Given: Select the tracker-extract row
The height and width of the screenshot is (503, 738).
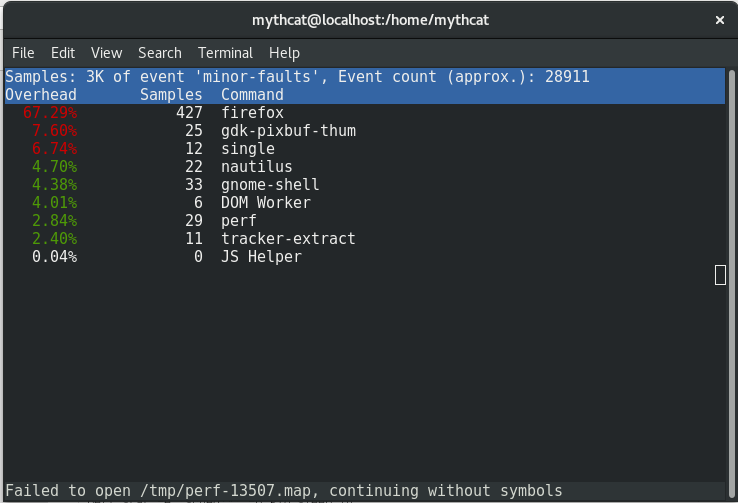Looking at the screenshot, I should pyautogui.click(x=365, y=239).
